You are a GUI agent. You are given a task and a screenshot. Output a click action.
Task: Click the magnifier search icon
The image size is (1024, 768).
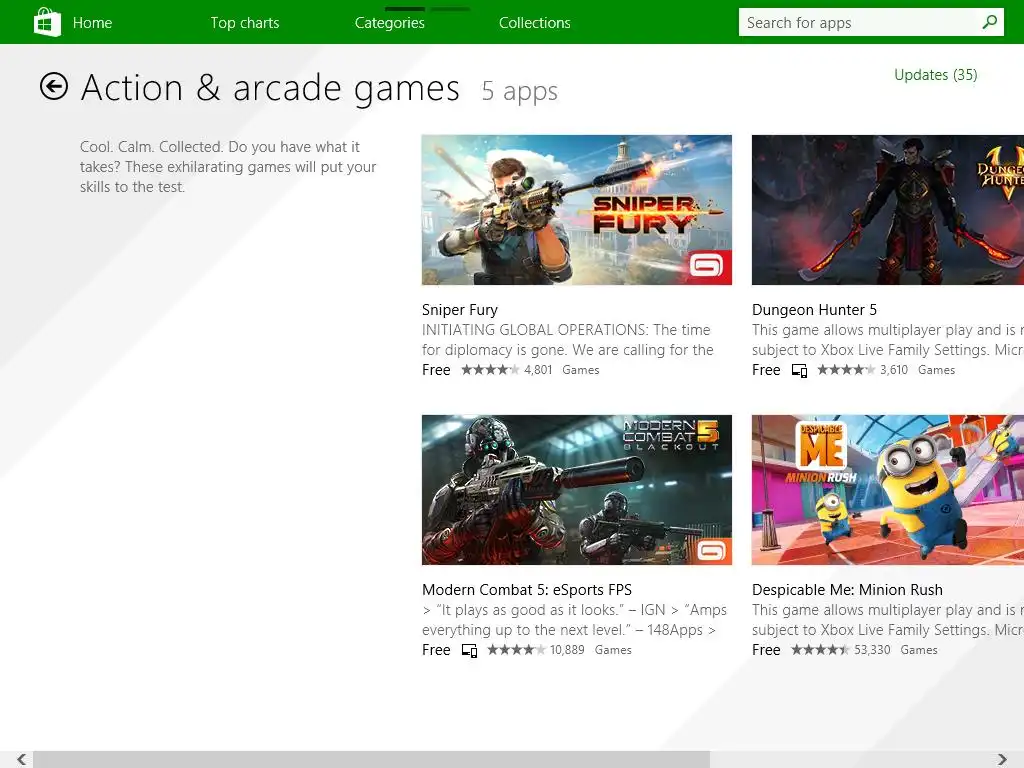989,22
